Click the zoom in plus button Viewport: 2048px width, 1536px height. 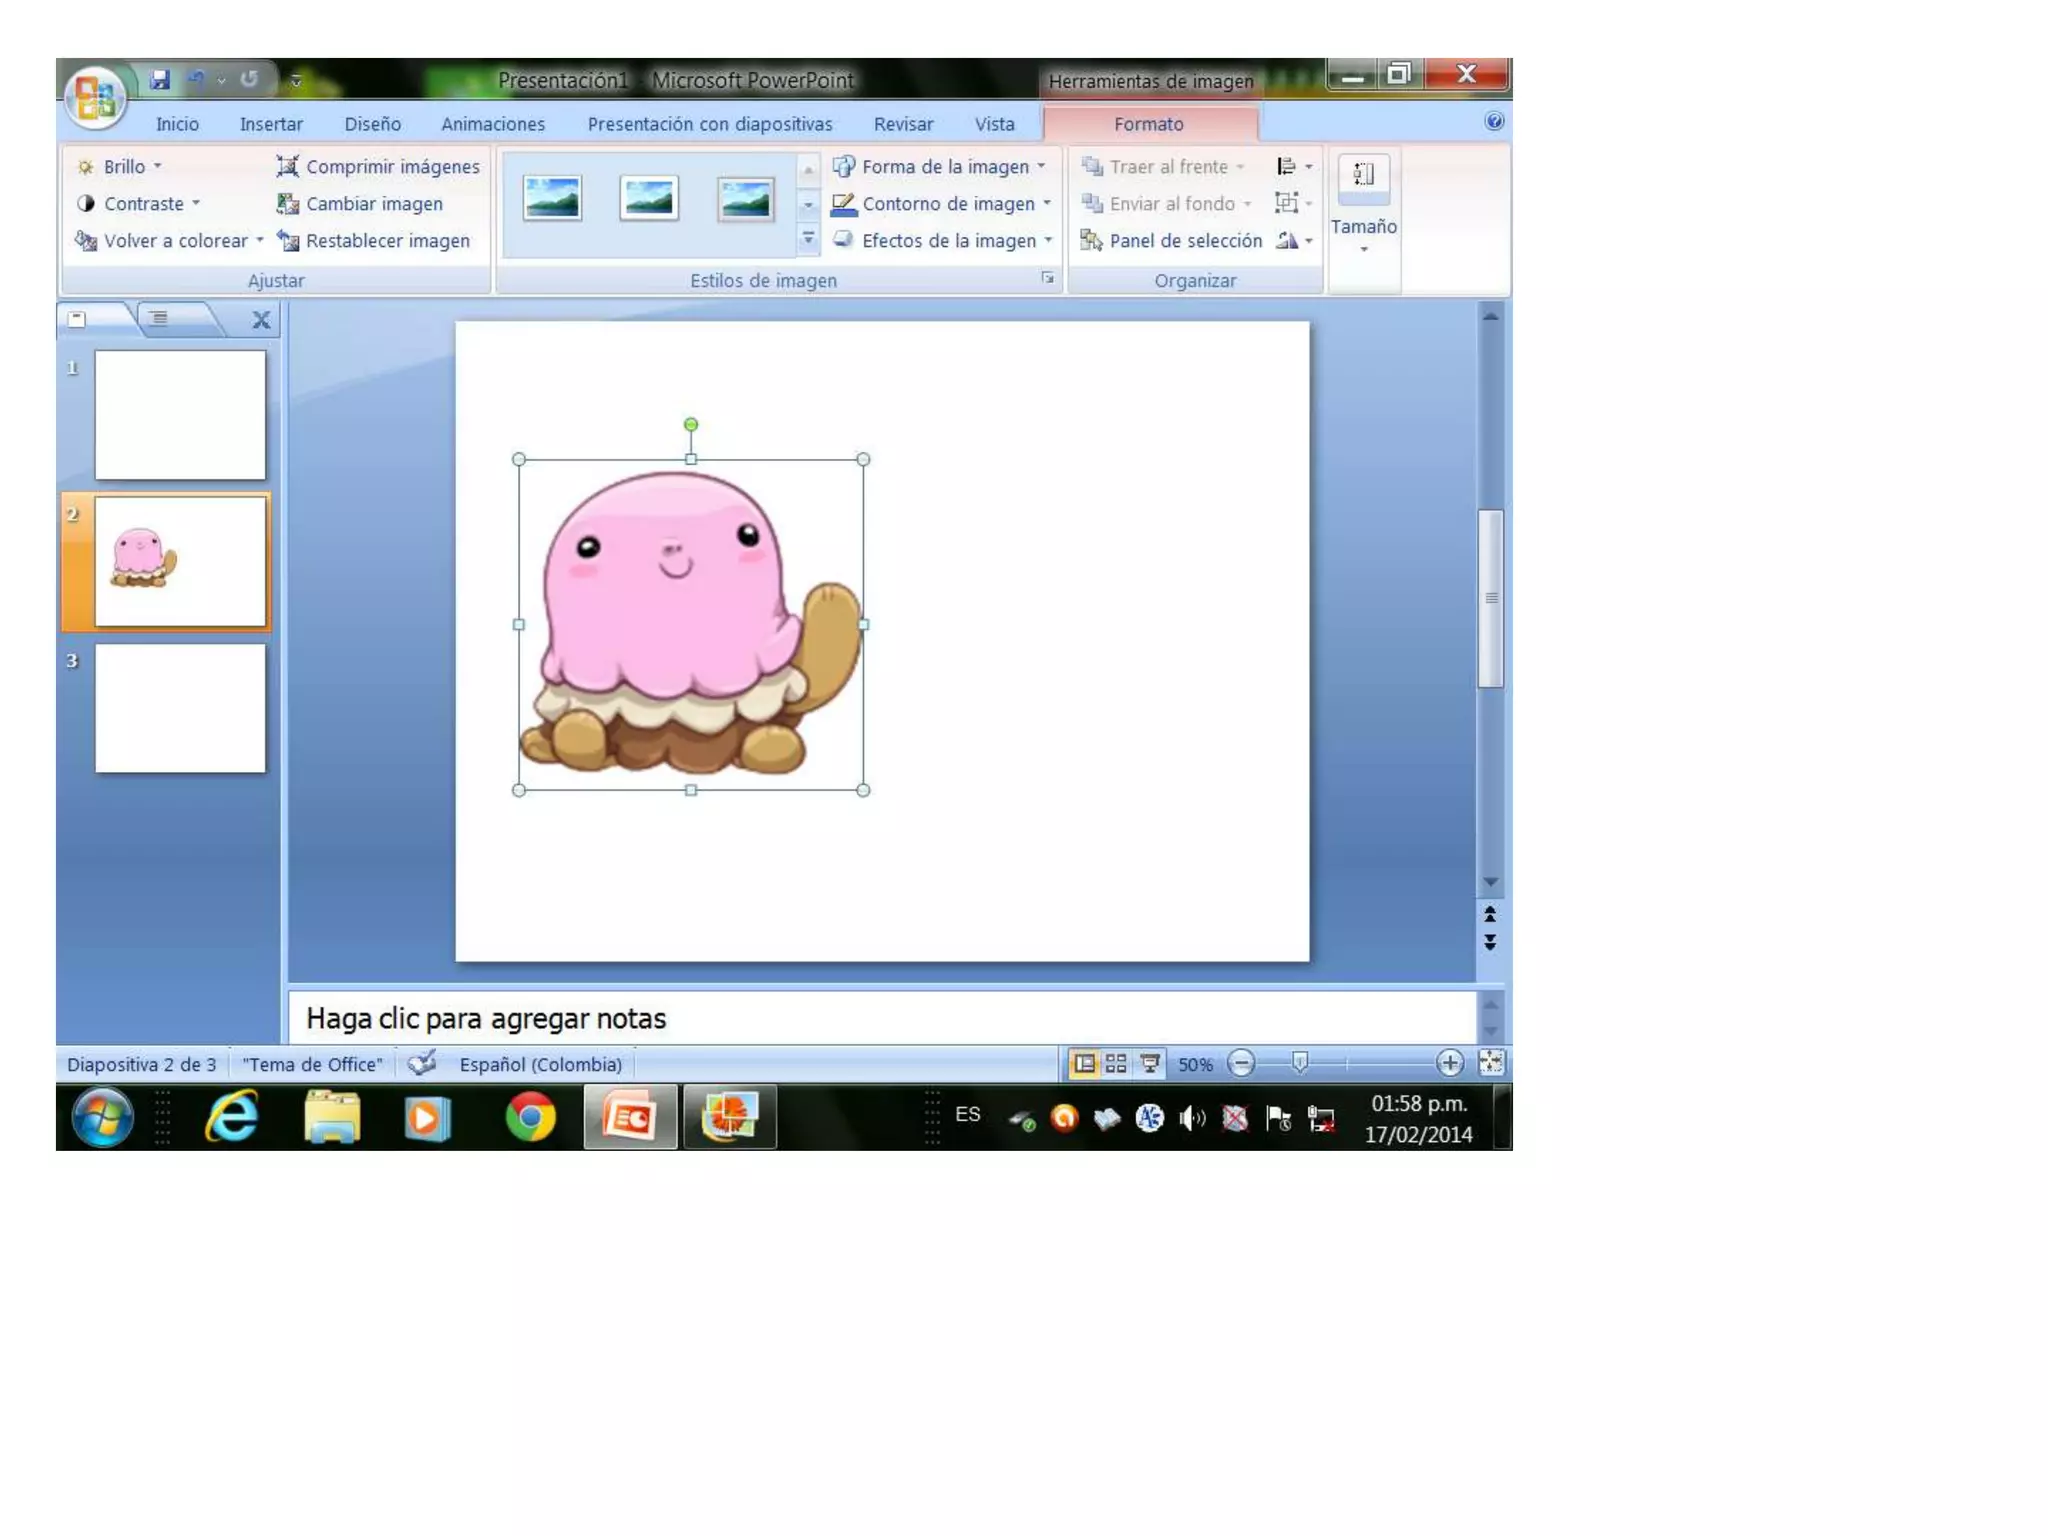click(x=1449, y=1063)
